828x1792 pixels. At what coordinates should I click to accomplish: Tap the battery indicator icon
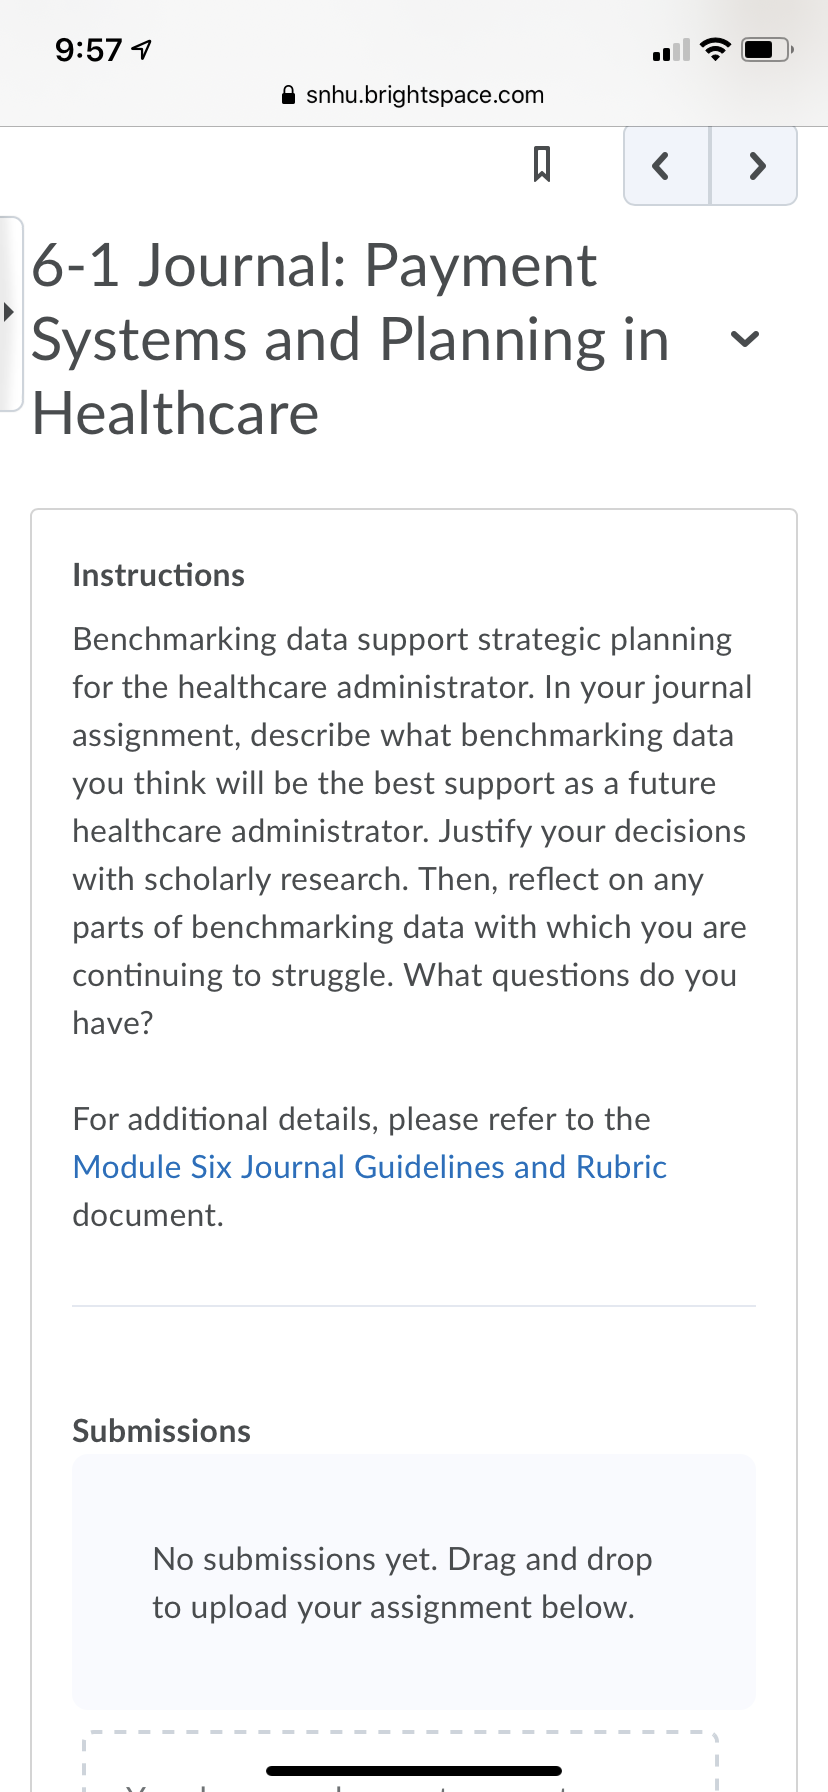[767, 49]
